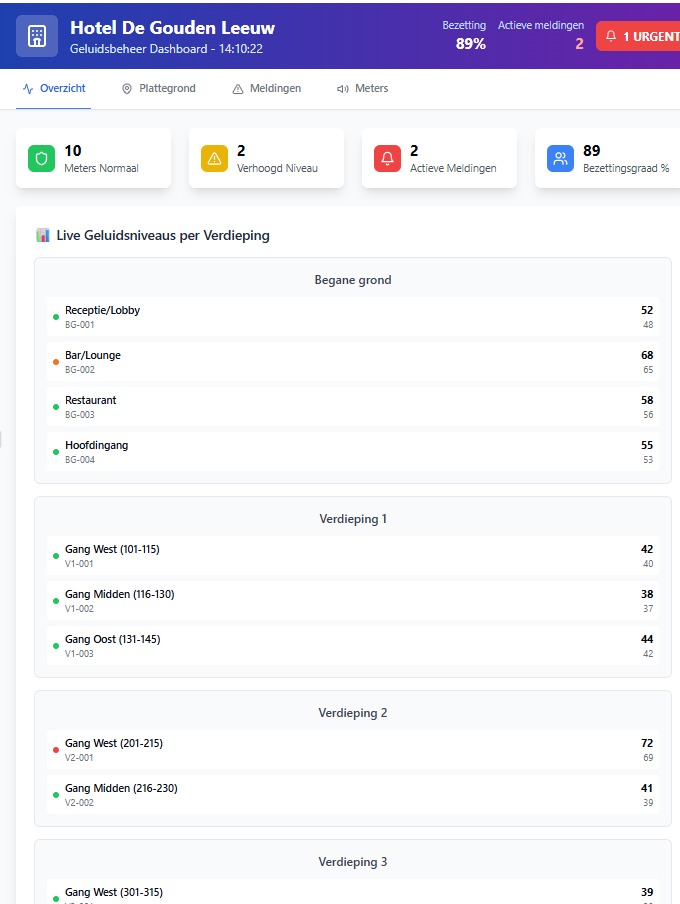
Task: Open the Hoofdingang meter entry
Action: (x=352, y=451)
